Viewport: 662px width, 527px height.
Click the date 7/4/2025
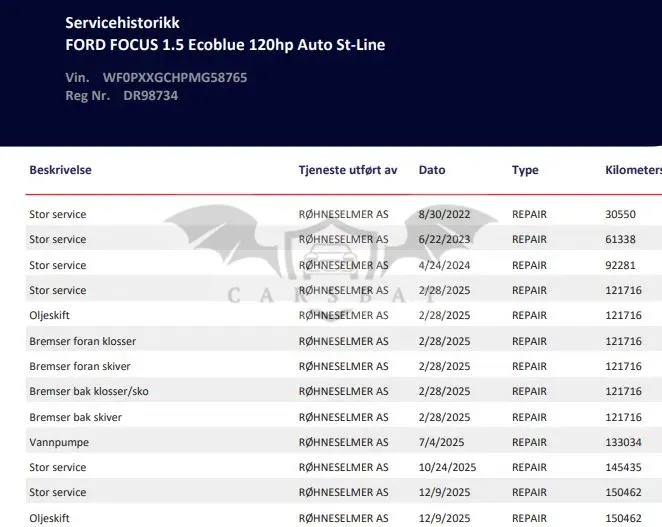[441, 442]
